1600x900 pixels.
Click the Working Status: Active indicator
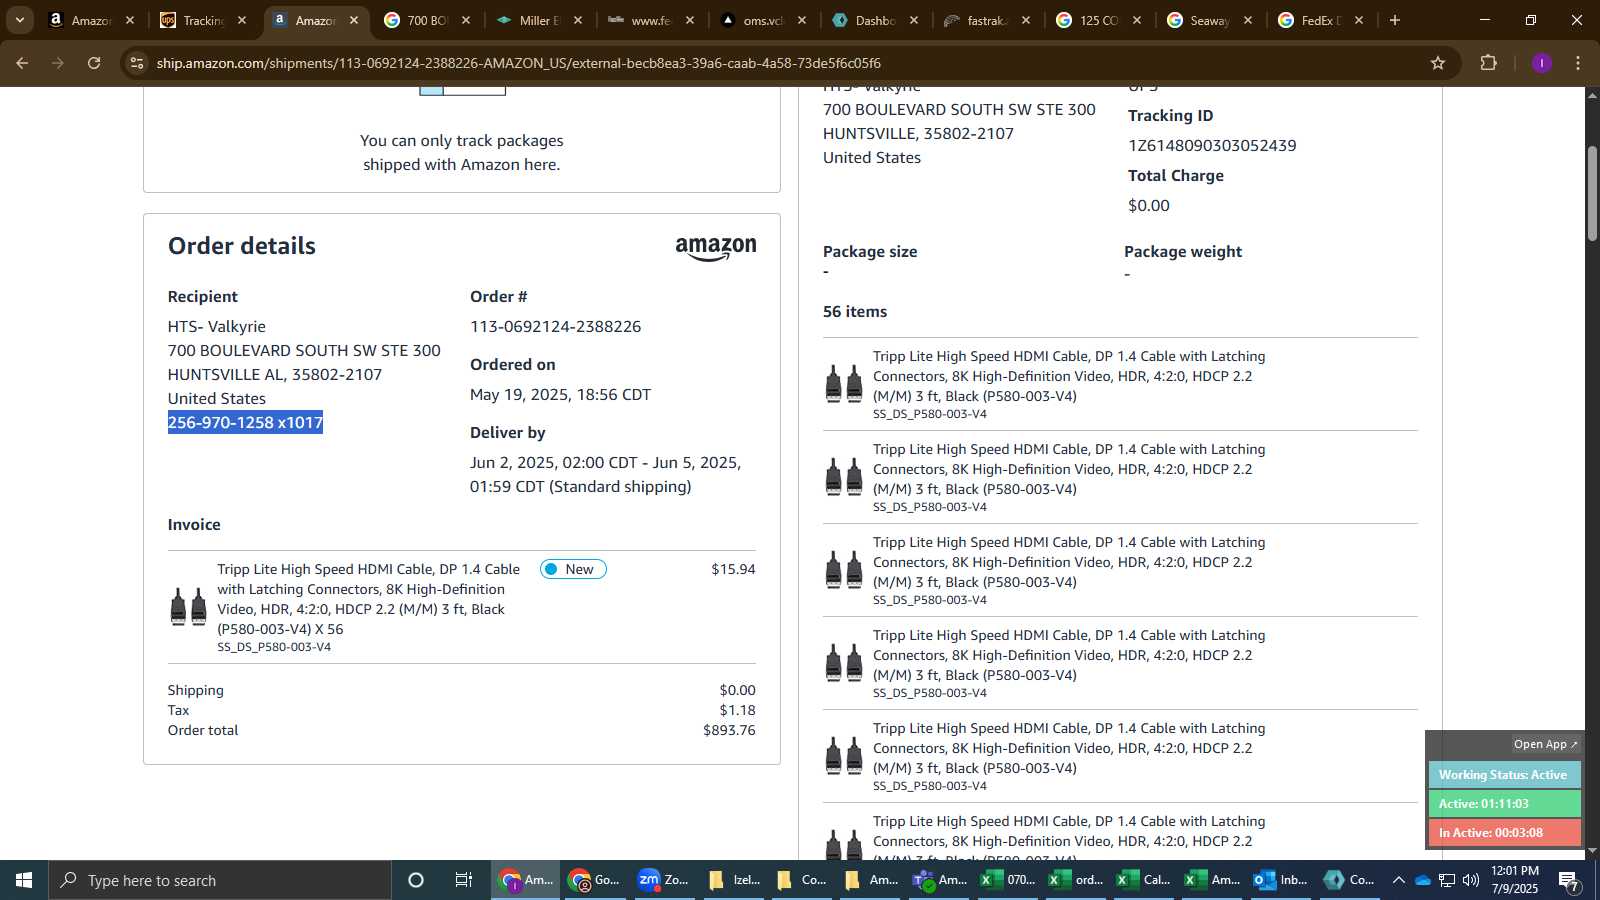pyautogui.click(x=1504, y=775)
